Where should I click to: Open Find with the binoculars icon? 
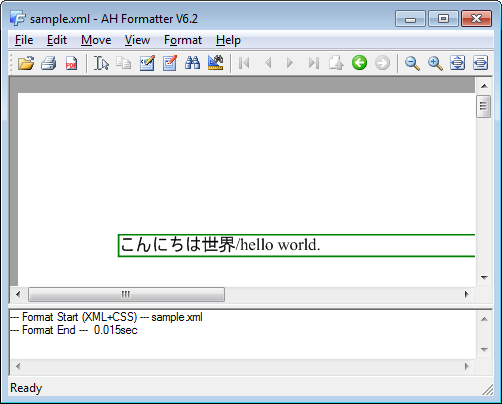(x=192, y=63)
